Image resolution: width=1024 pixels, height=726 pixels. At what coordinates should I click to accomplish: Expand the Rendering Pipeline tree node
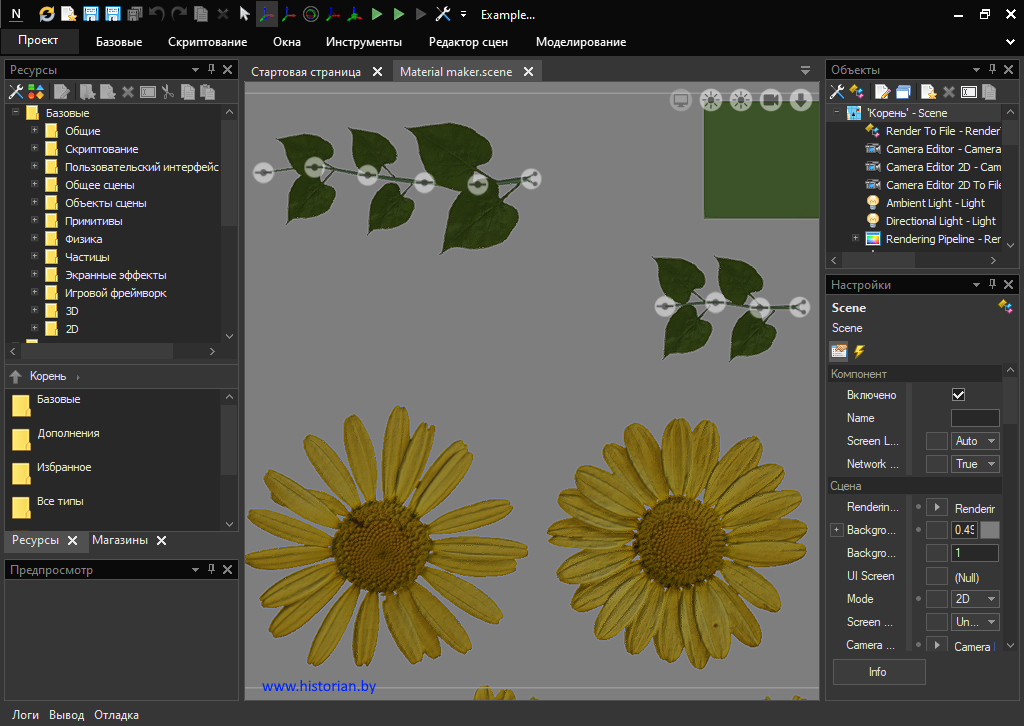tap(855, 239)
